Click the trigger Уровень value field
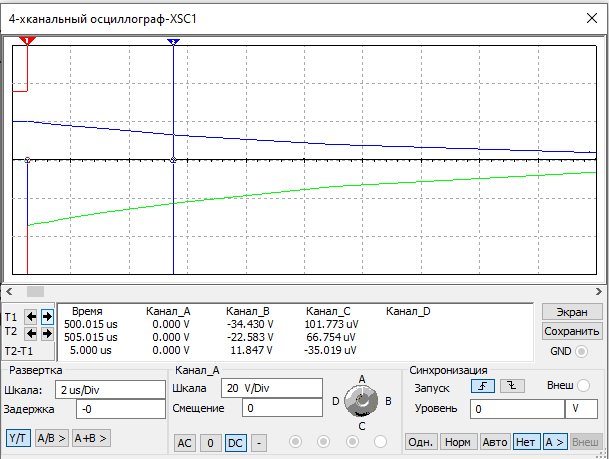 [517, 409]
